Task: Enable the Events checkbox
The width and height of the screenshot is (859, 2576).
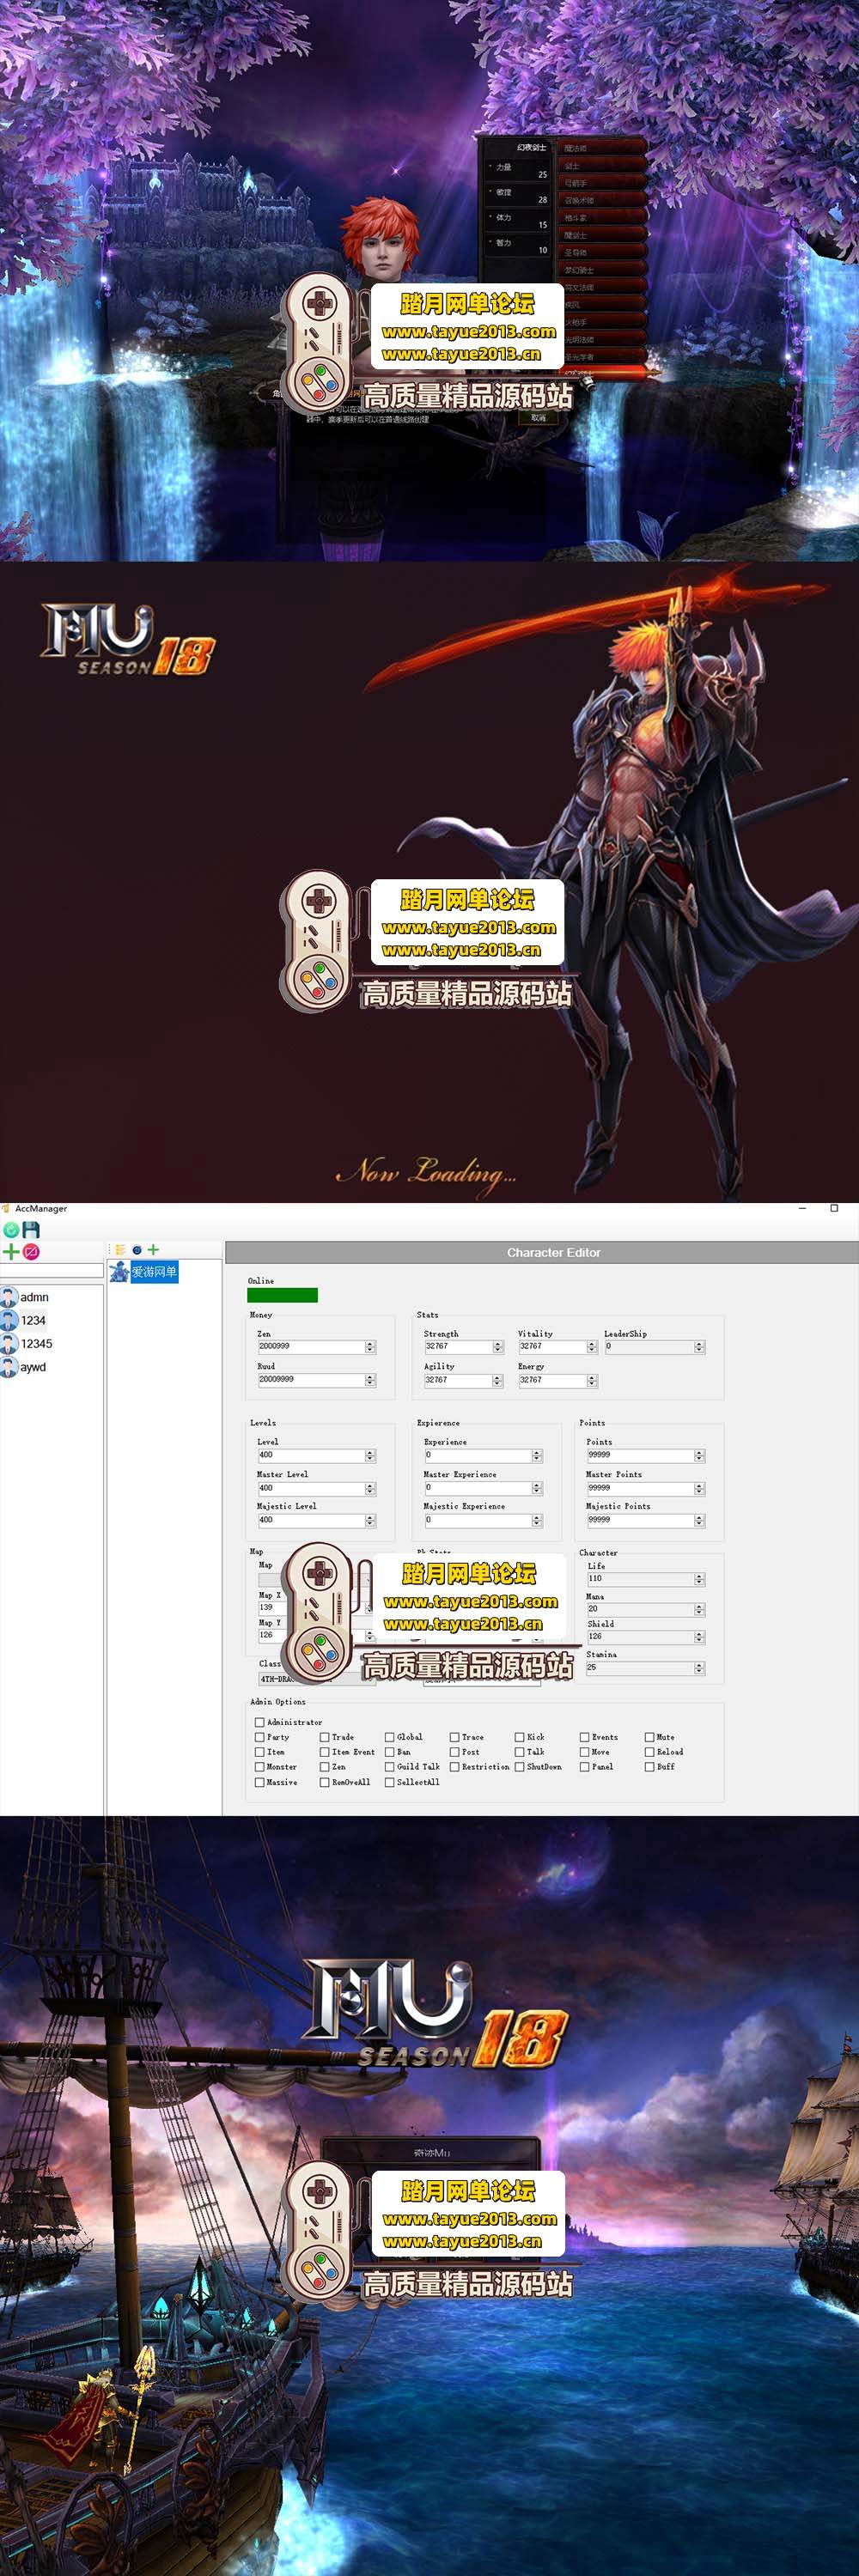Action: tap(584, 1737)
